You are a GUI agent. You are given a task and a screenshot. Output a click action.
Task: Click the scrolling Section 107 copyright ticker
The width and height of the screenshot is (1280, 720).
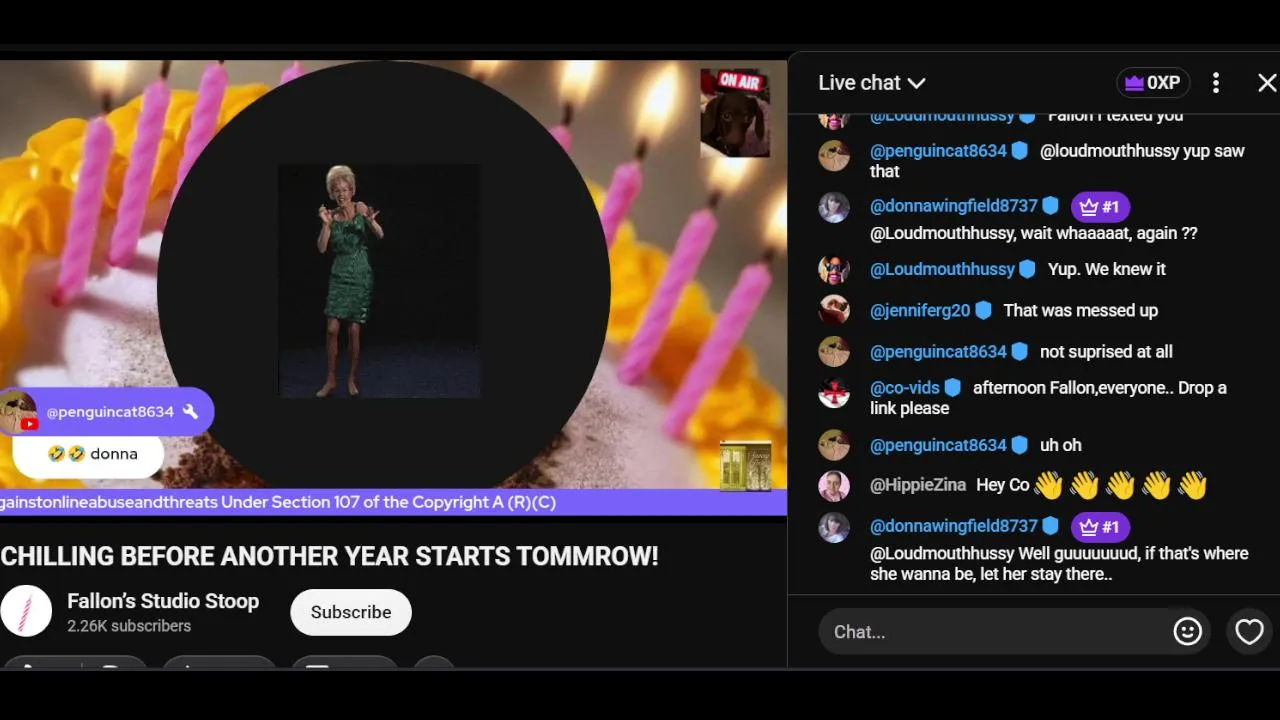393,502
